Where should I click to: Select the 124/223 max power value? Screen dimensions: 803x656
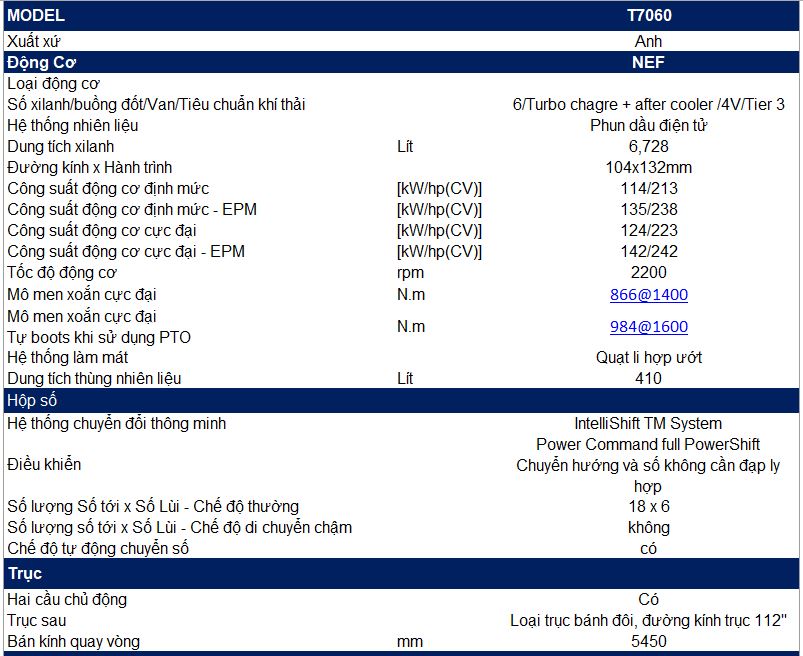(649, 230)
